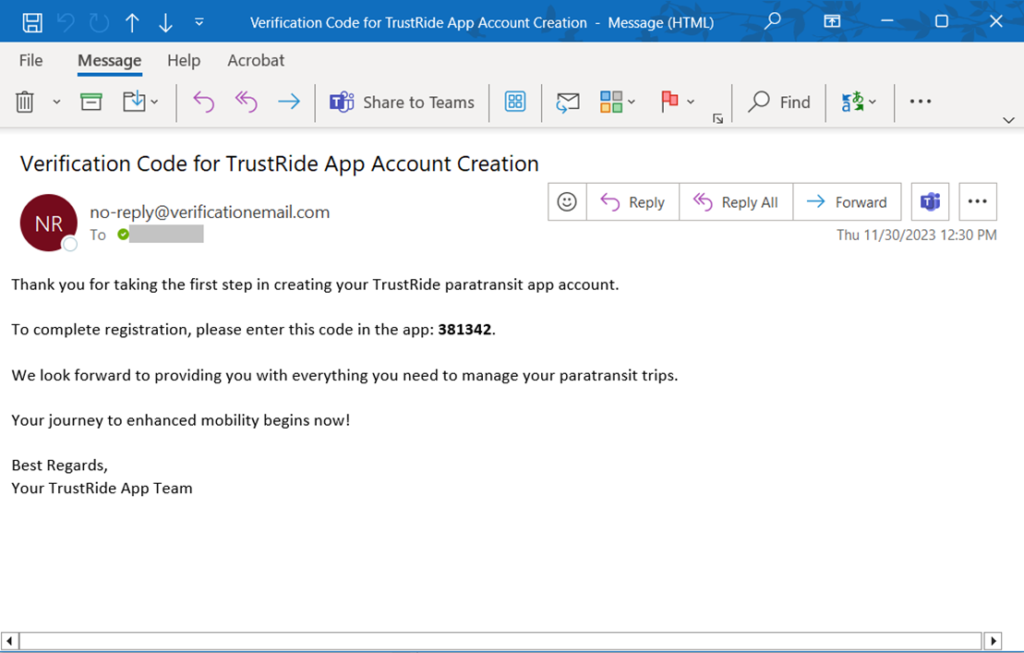This screenshot has height=653, width=1024.
Task: Delete the message with the trash icon
Action: pos(25,102)
